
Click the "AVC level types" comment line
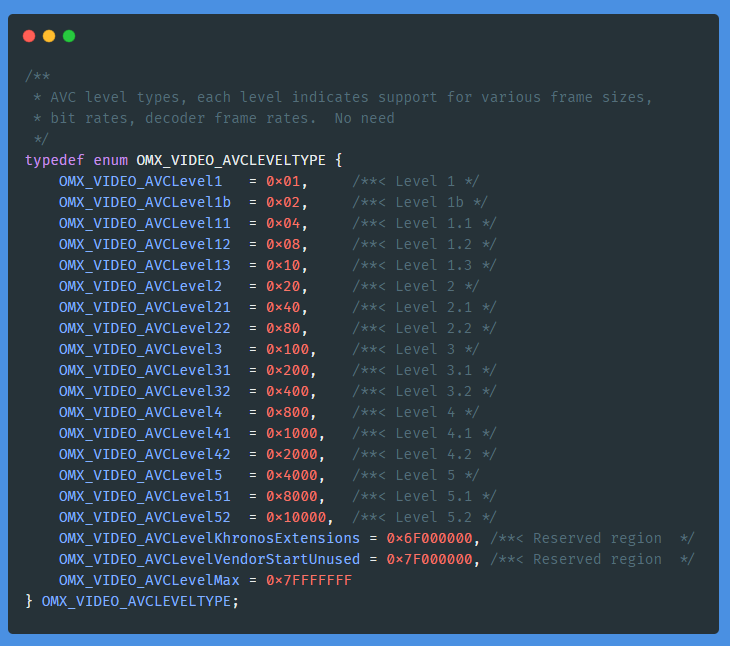click(x=342, y=97)
